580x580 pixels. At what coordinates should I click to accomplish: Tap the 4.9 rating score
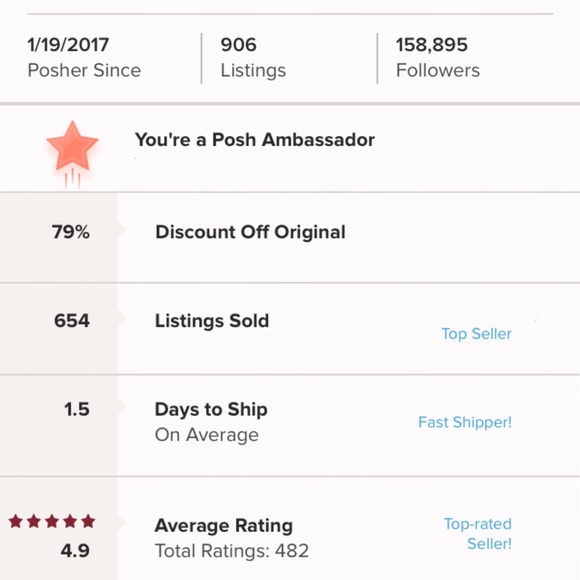(75, 551)
